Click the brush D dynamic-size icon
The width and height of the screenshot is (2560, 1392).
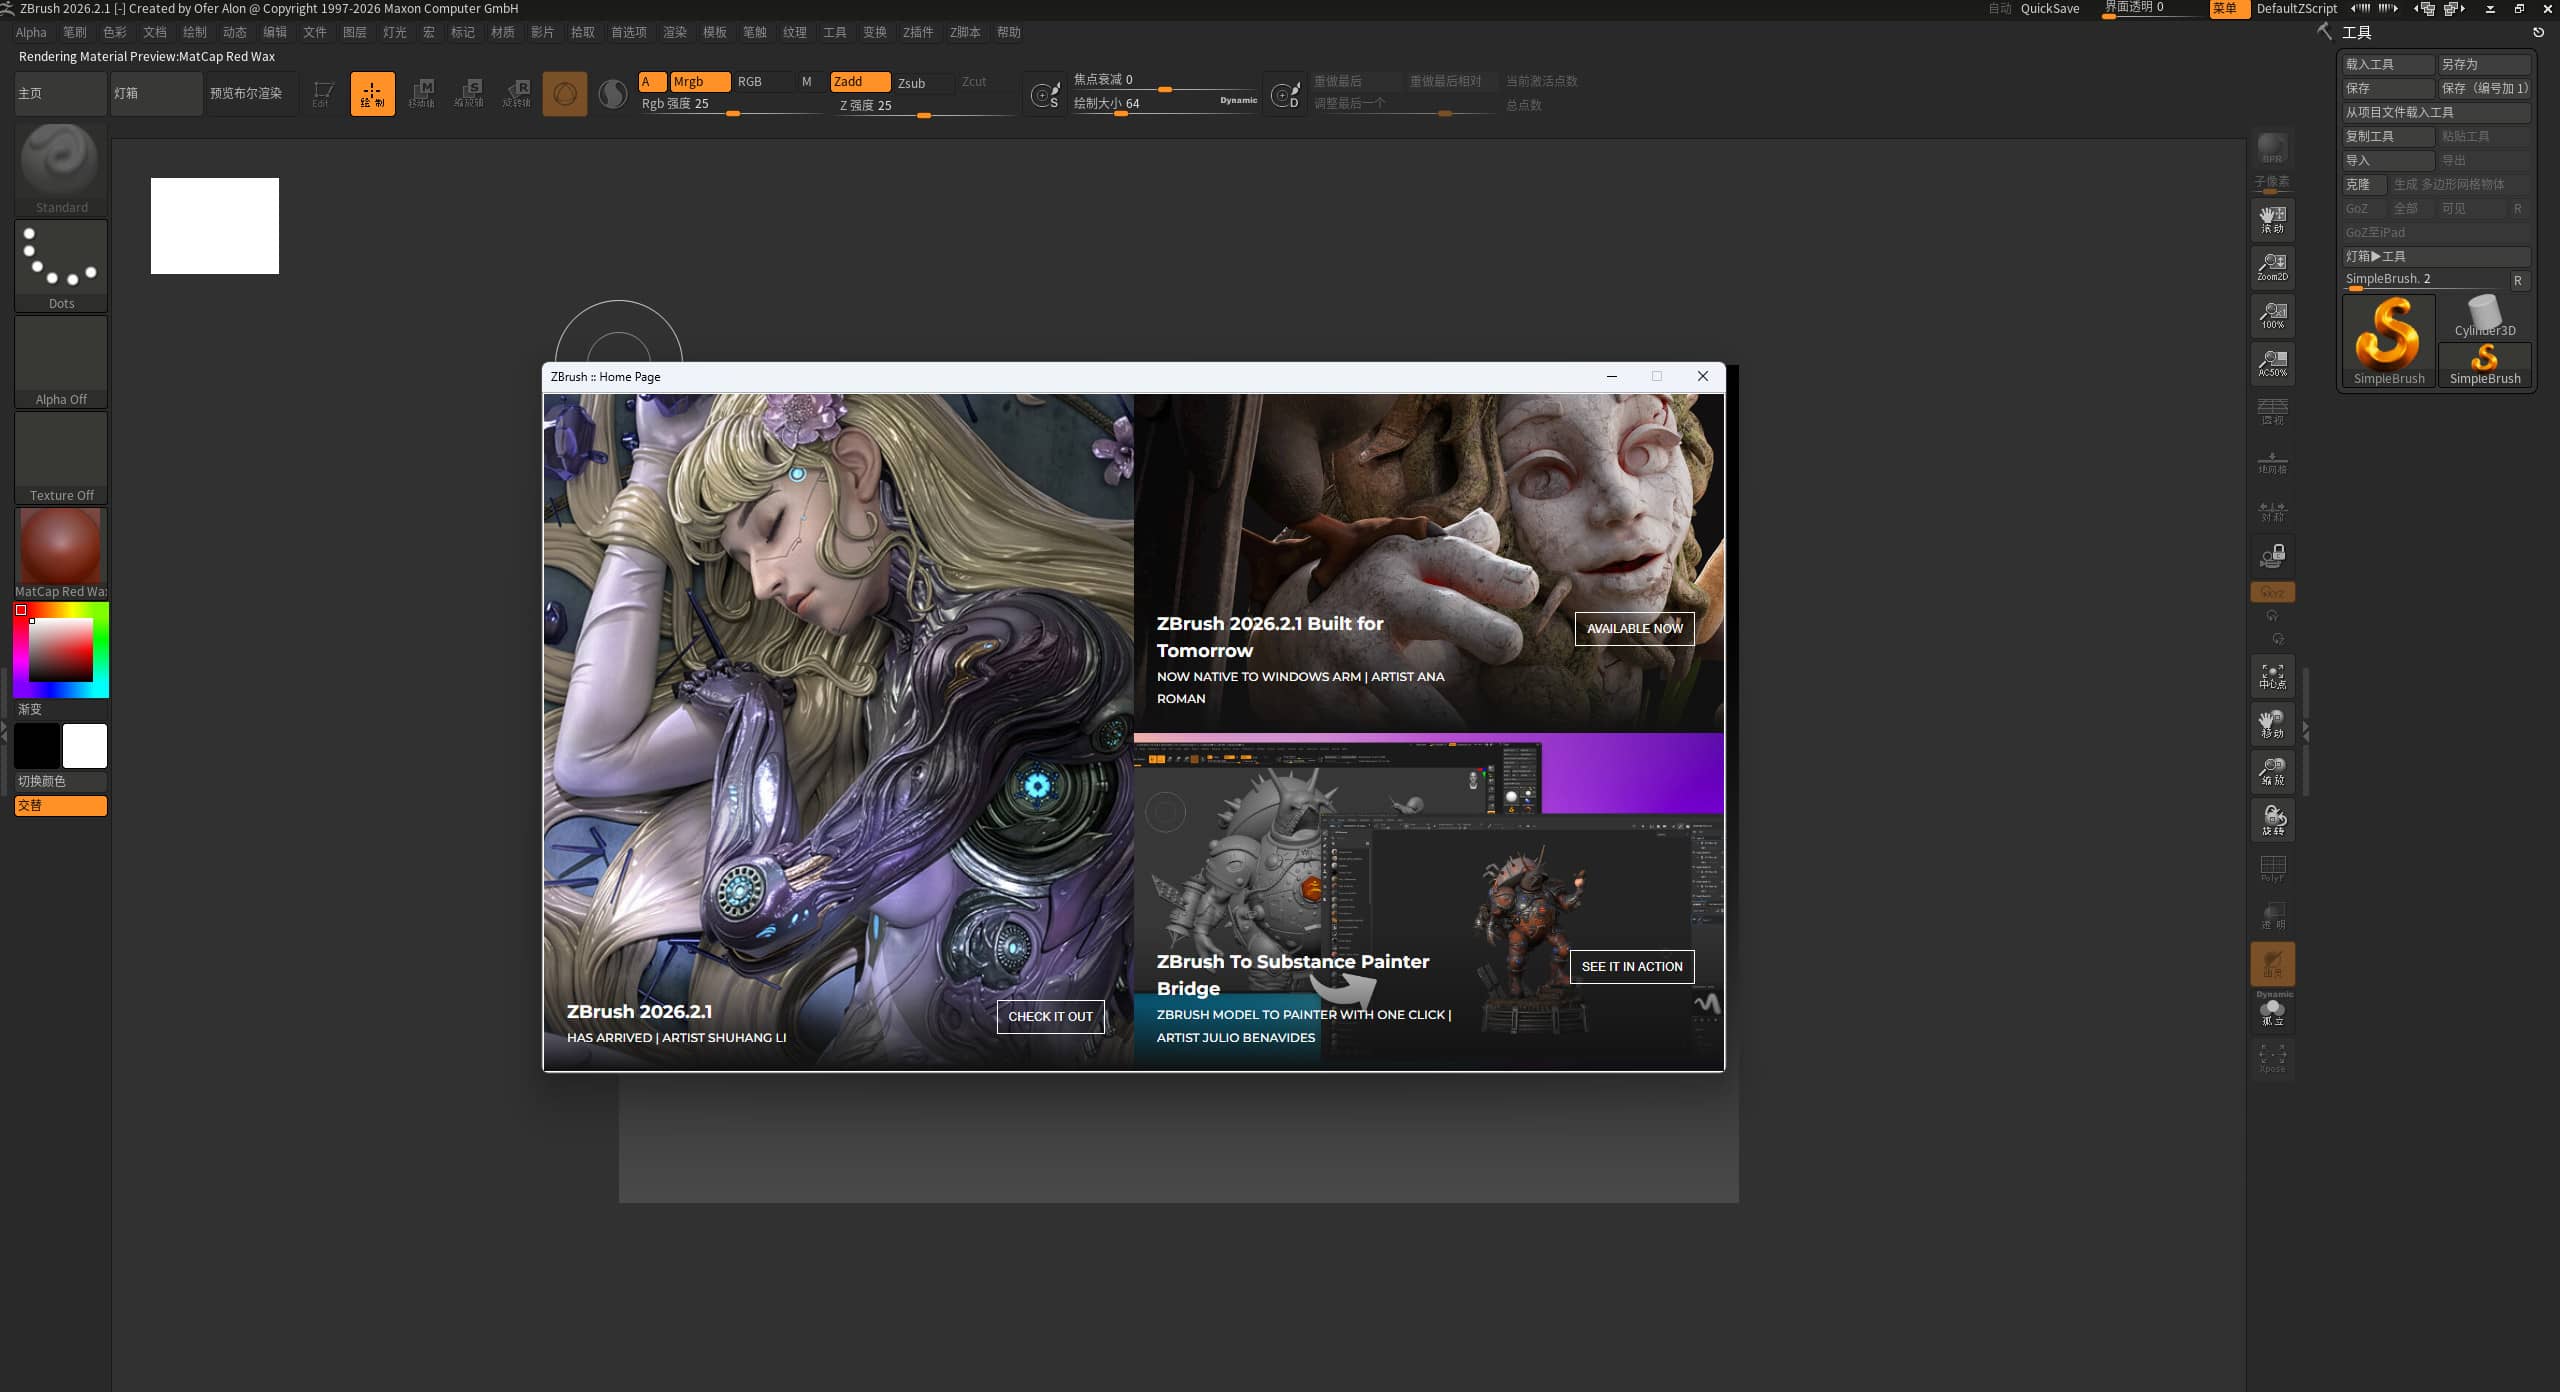coord(1285,95)
